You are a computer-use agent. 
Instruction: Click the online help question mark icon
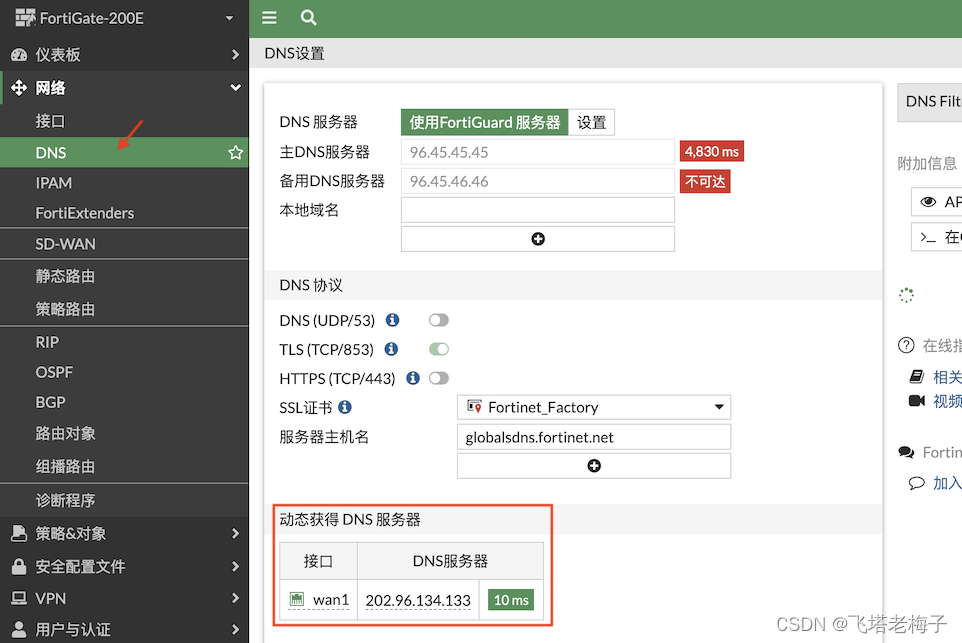pyautogui.click(x=906, y=345)
